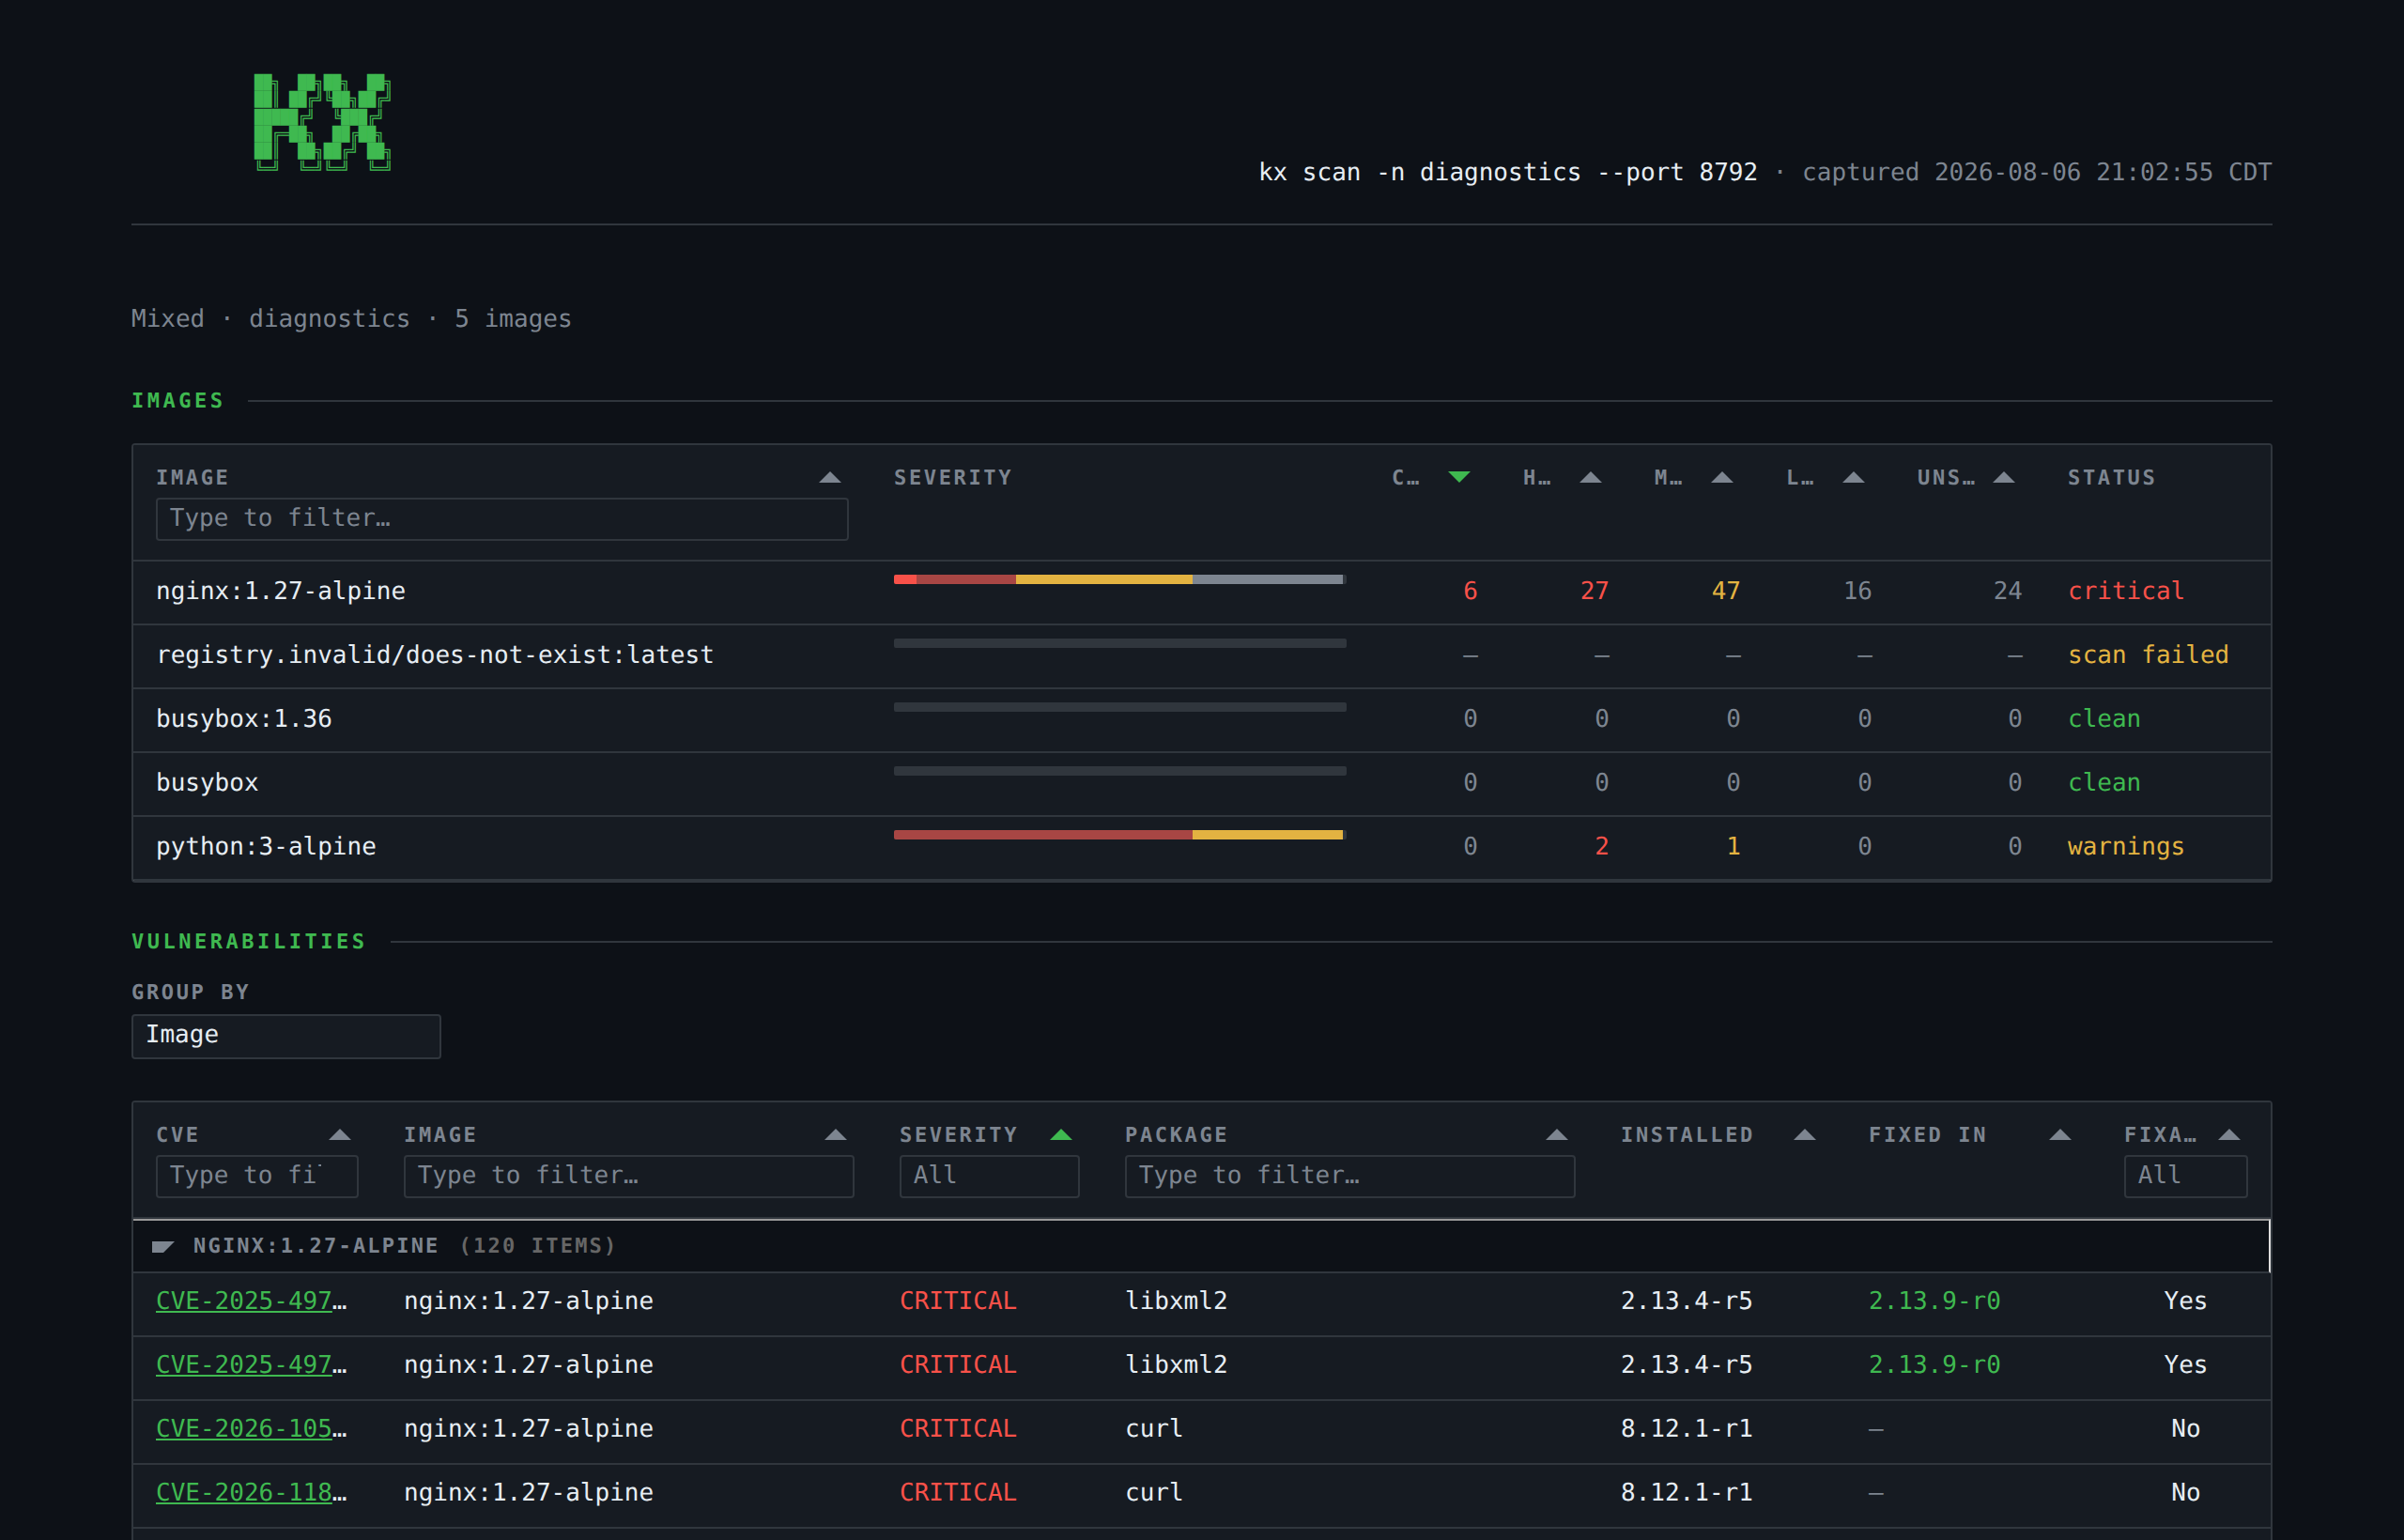Select the python:3-alpine image row
2404x1540 pixels.
pyautogui.click(x=1202, y=847)
